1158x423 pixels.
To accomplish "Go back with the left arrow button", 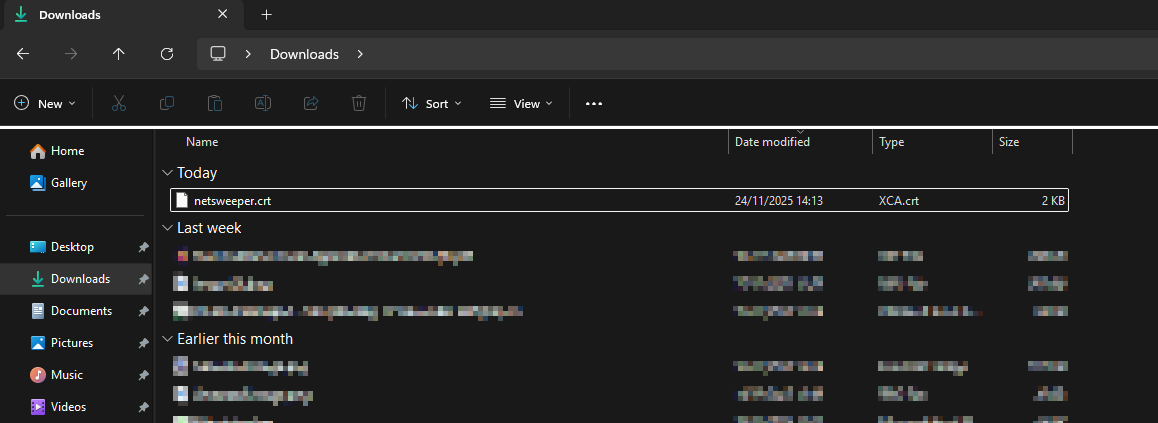I will (23, 54).
